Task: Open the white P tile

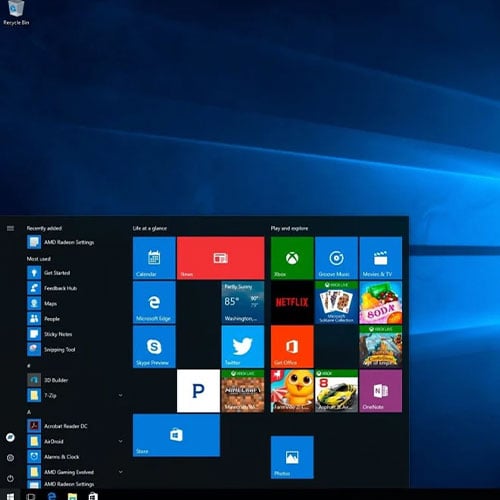Action: pos(198,391)
